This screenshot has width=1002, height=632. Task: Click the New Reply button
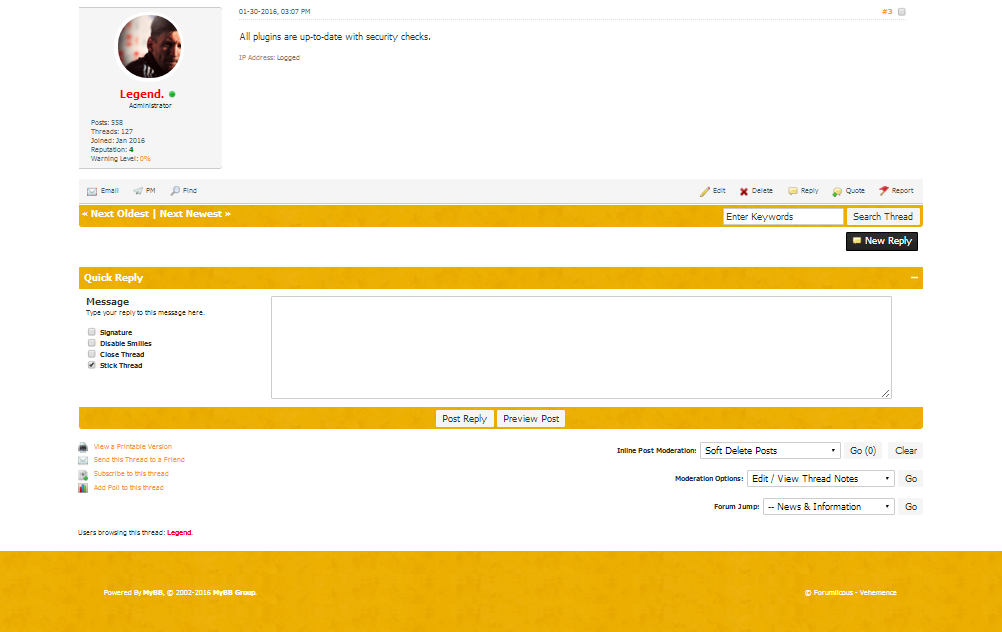coord(881,241)
